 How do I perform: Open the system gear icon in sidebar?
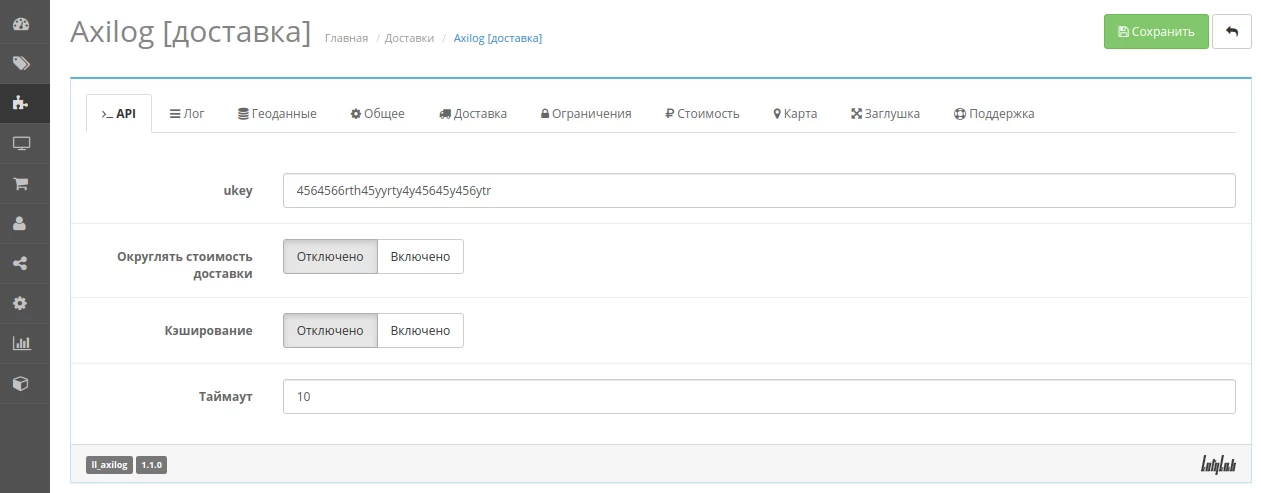click(21, 303)
